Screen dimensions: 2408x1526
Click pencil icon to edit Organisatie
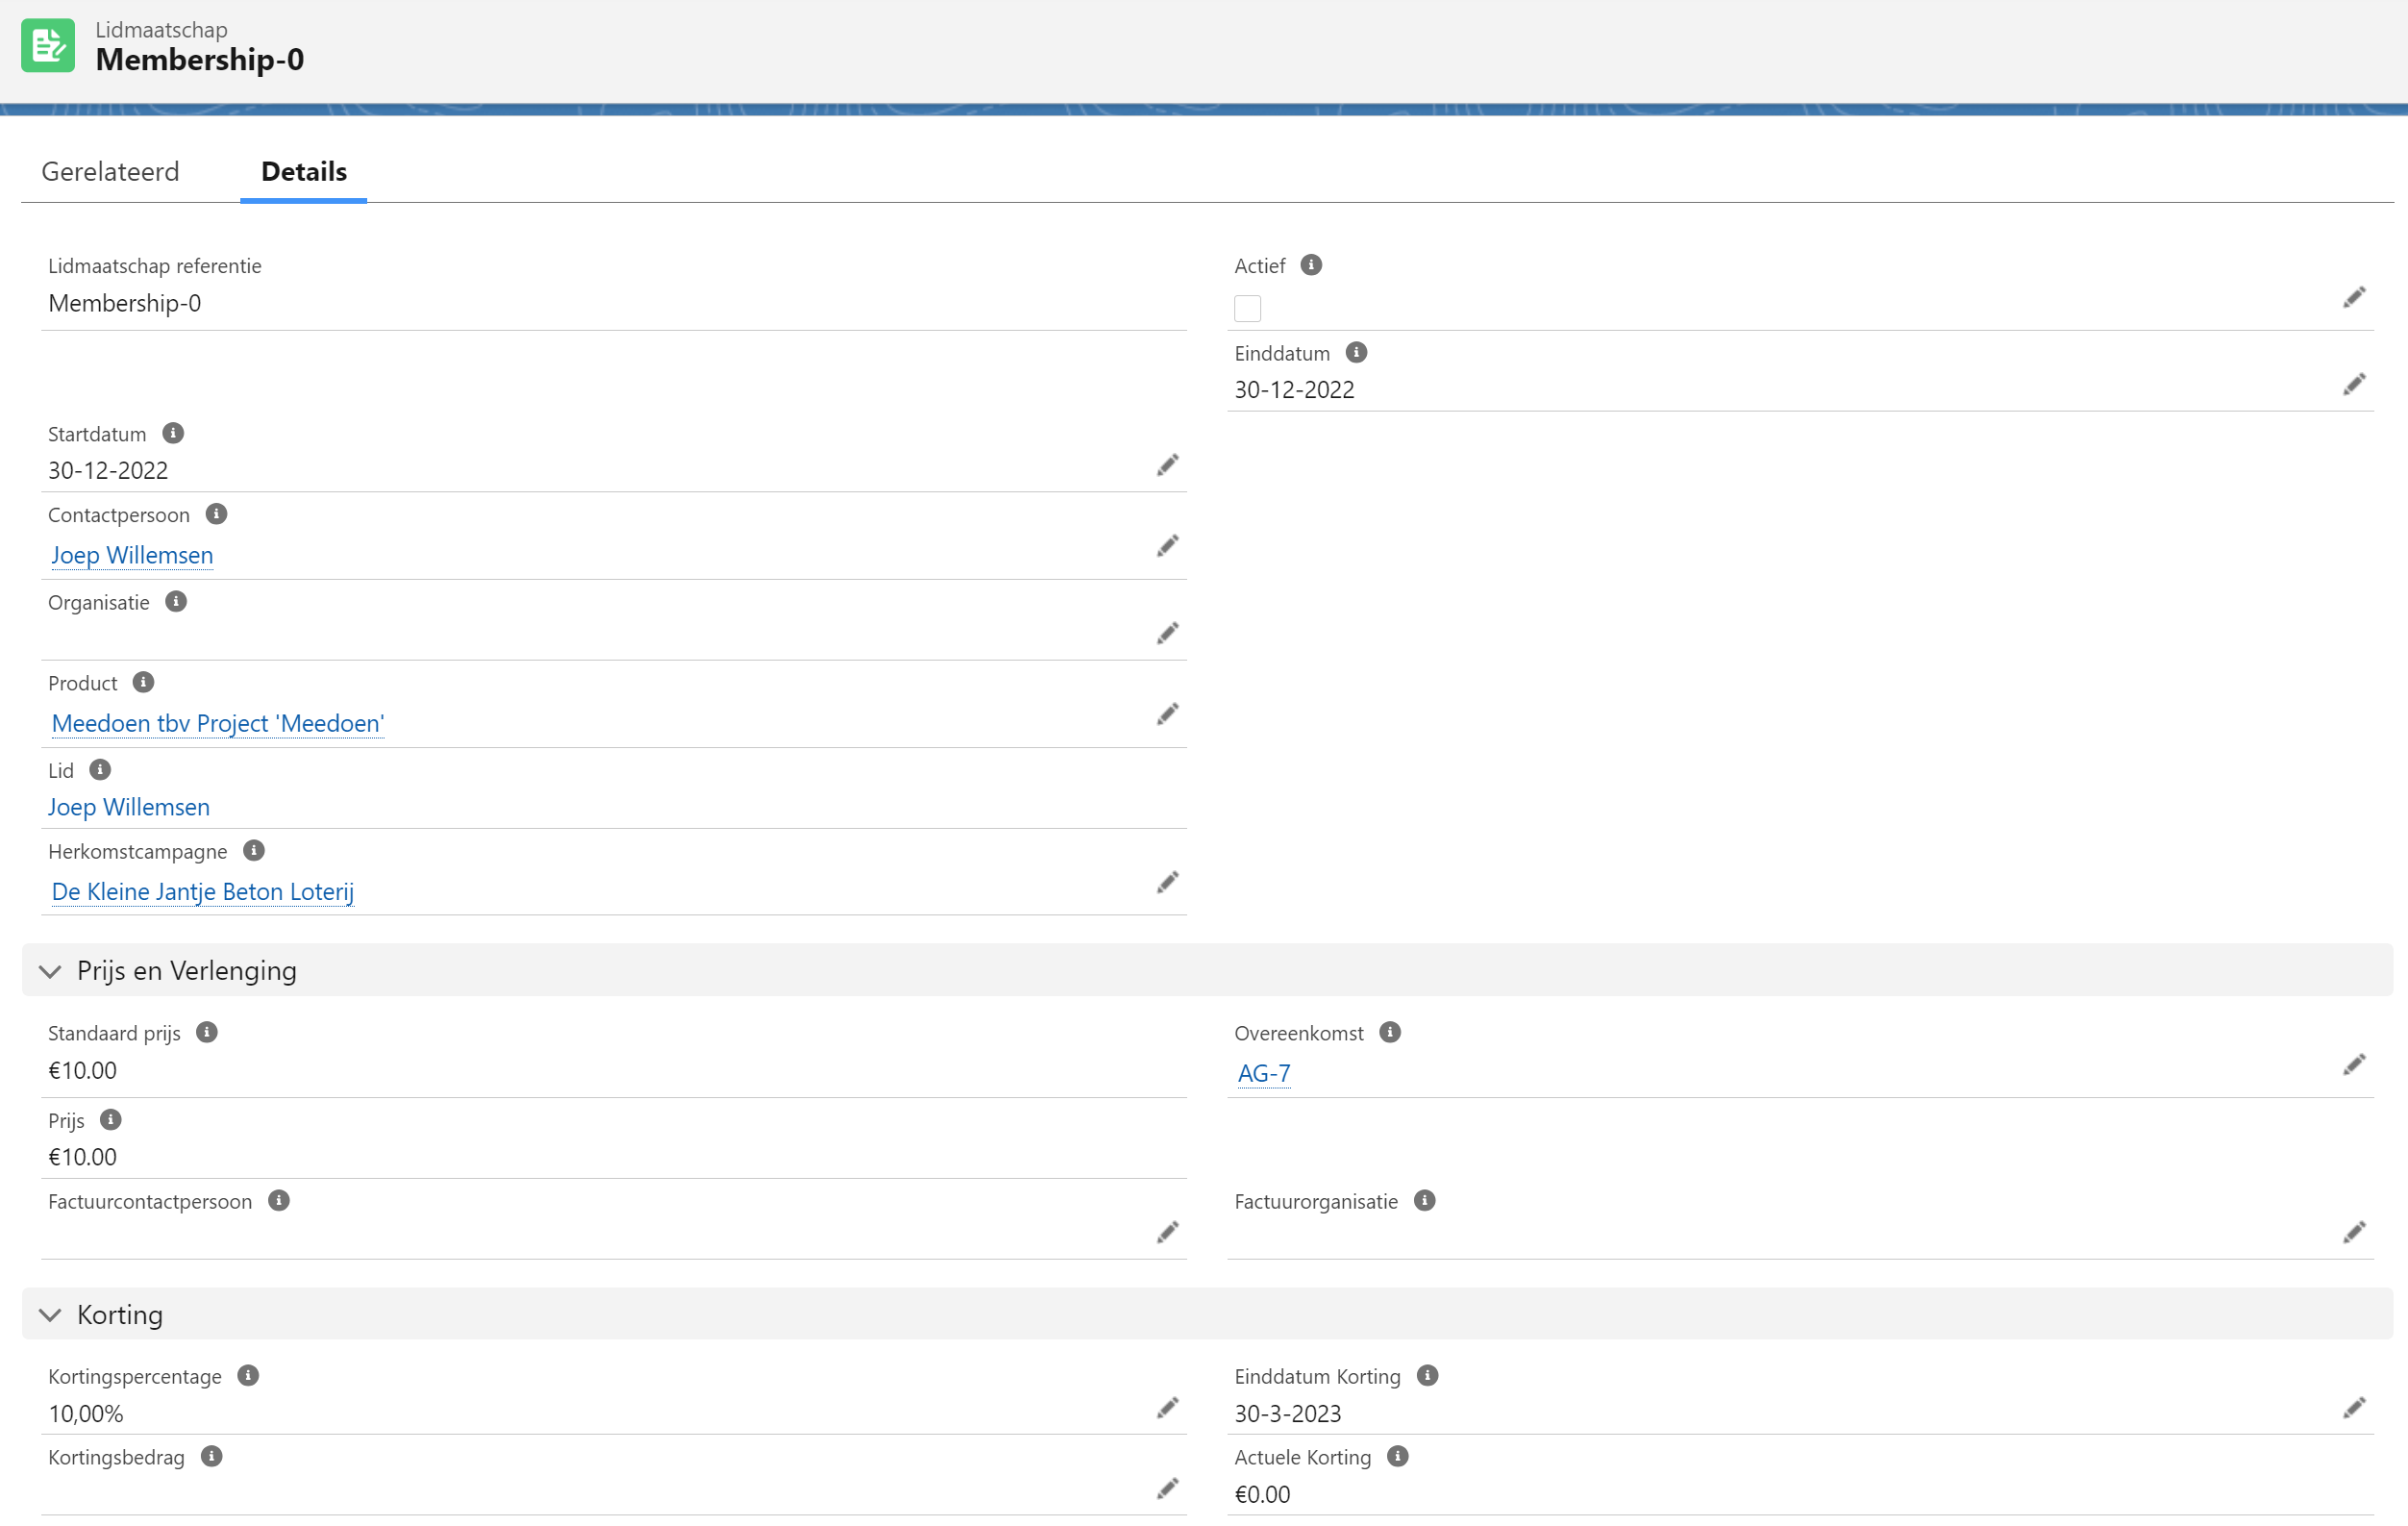coord(1167,633)
